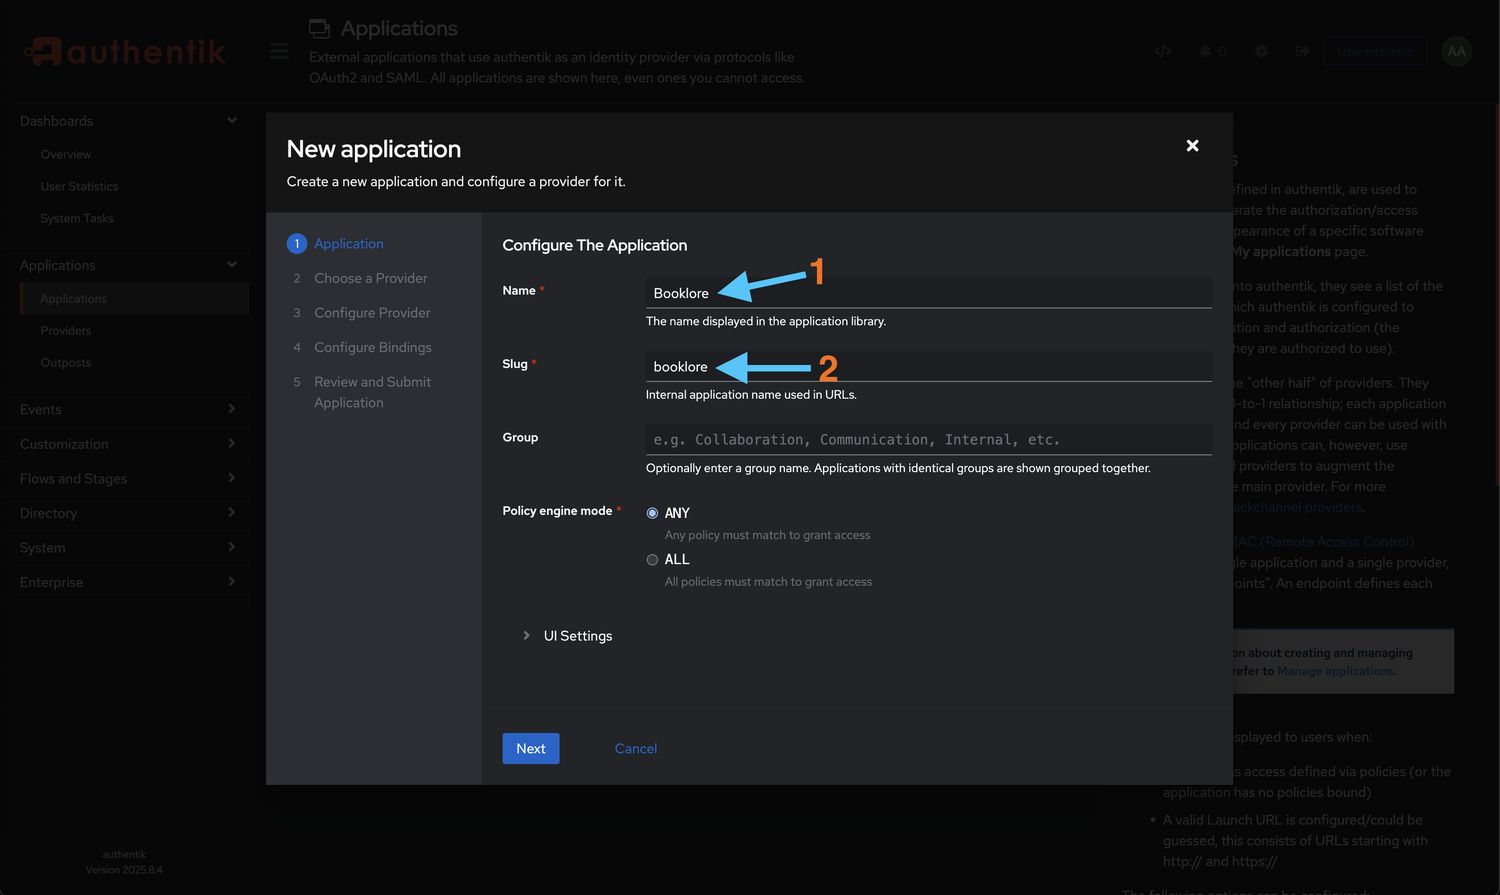The height and width of the screenshot is (895, 1500).
Task: Click the authentik logo in the top left
Action: (124, 50)
